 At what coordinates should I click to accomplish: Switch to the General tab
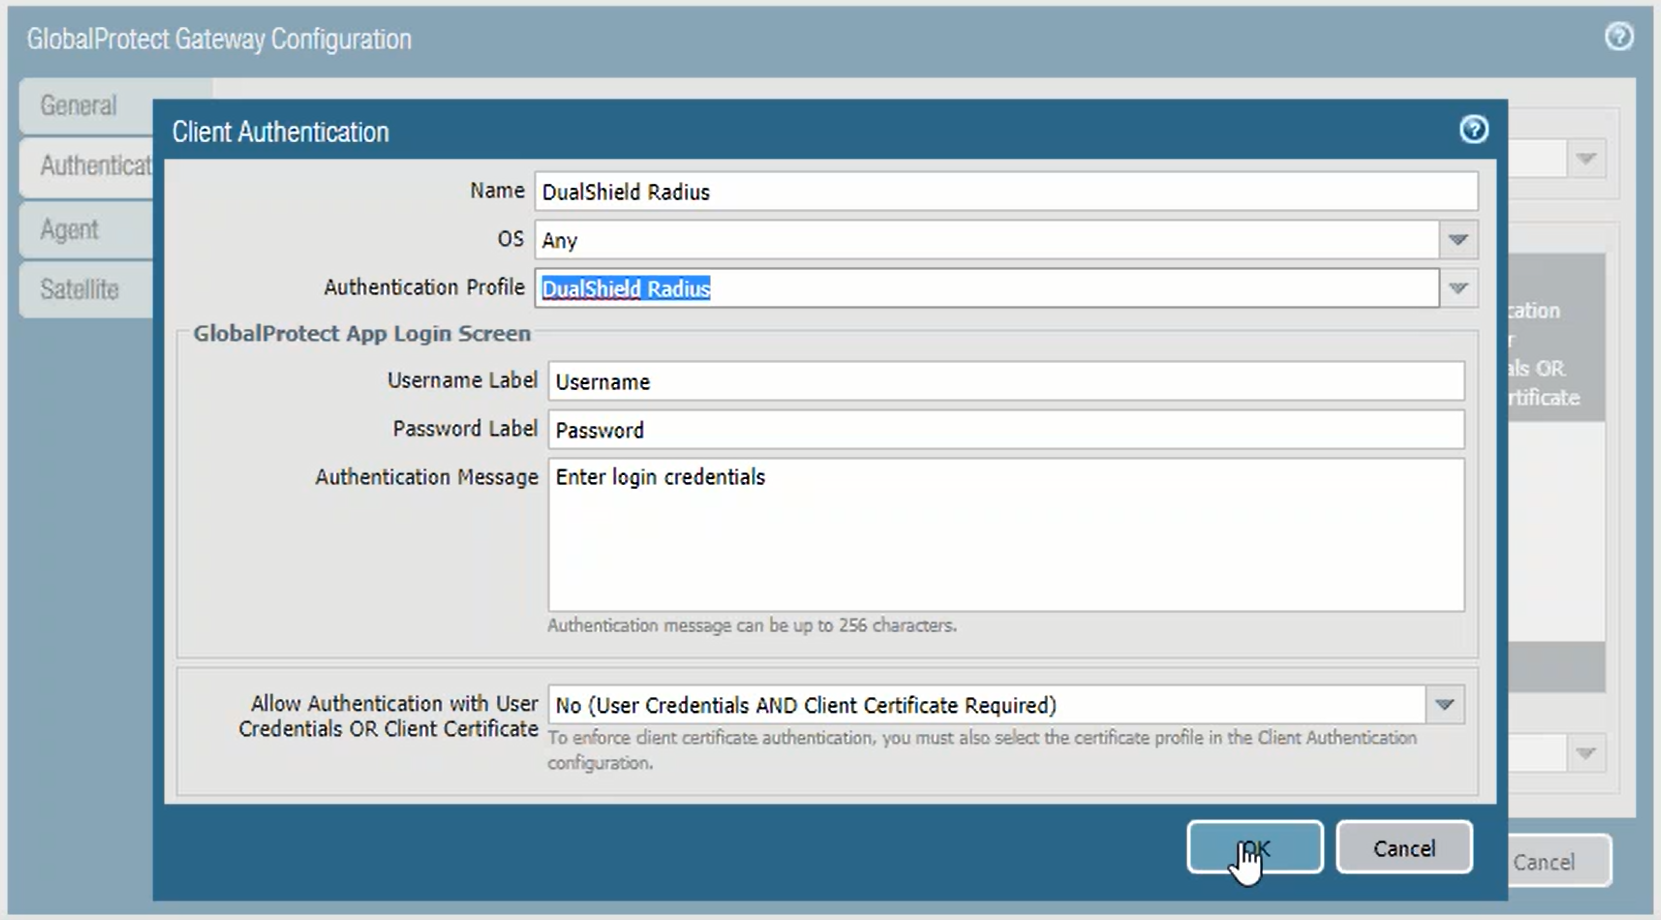[80, 106]
